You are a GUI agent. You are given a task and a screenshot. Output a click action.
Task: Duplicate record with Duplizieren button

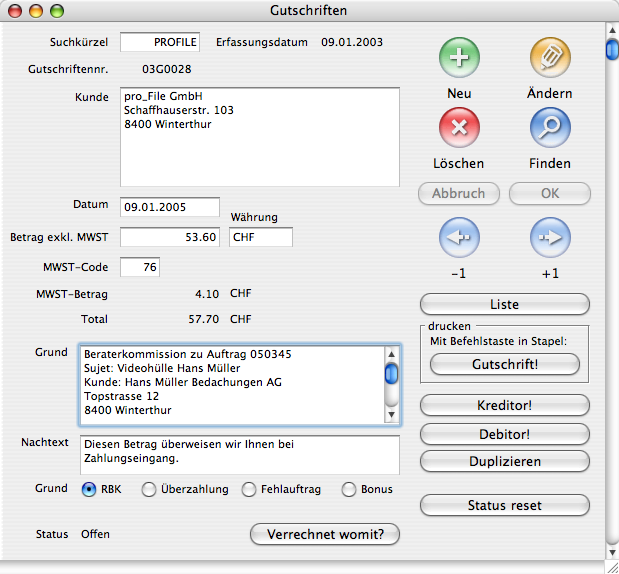point(504,461)
